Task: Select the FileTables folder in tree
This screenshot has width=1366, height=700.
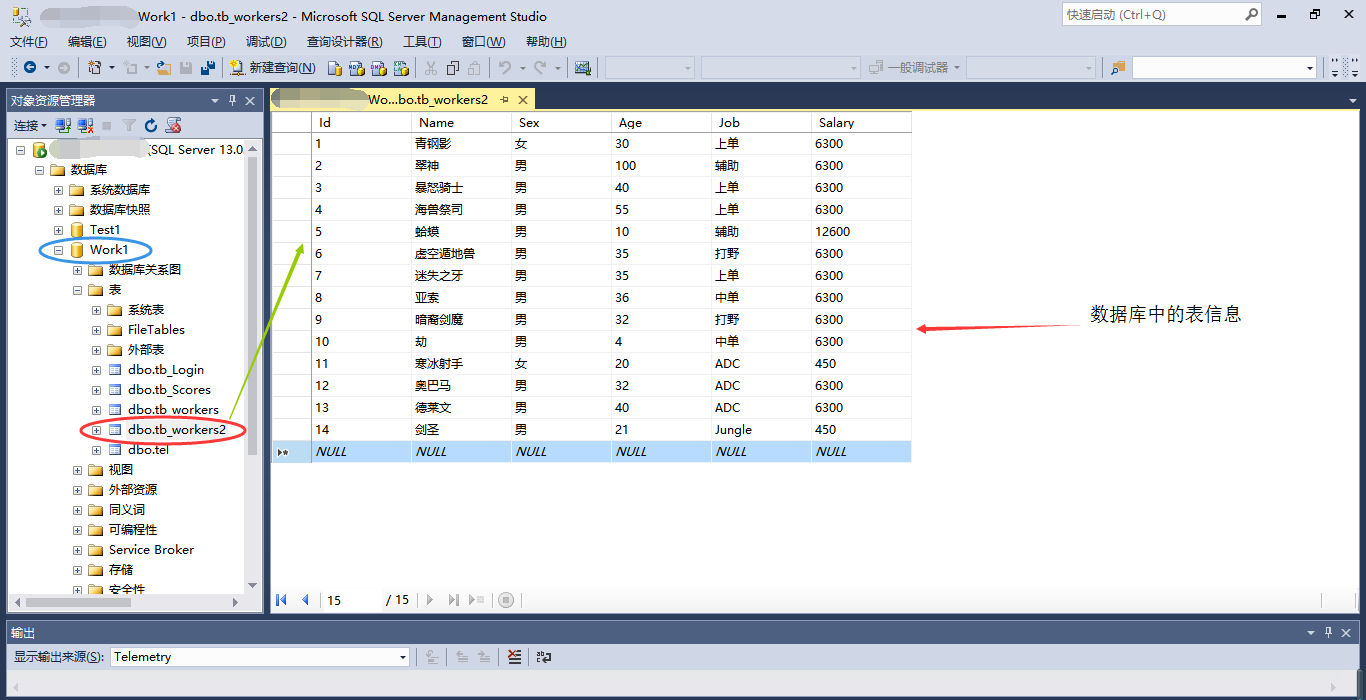Action: point(156,330)
